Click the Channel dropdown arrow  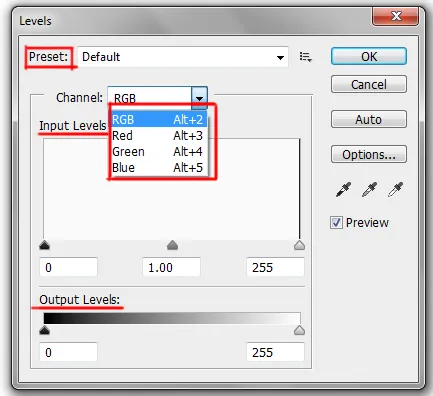199,98
